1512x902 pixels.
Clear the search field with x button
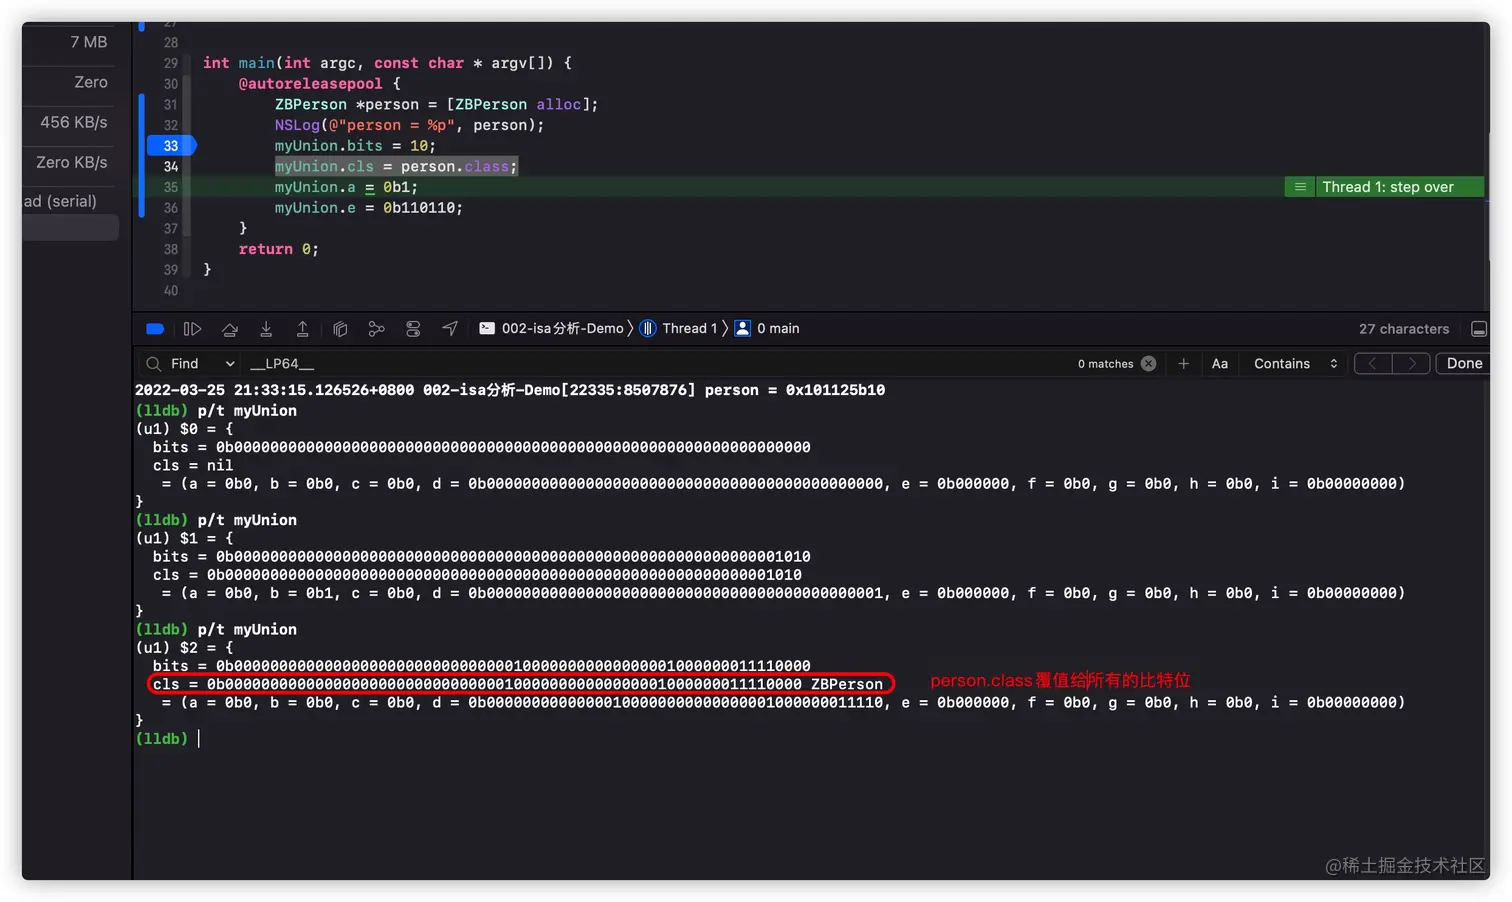(x=1149, y=364)
